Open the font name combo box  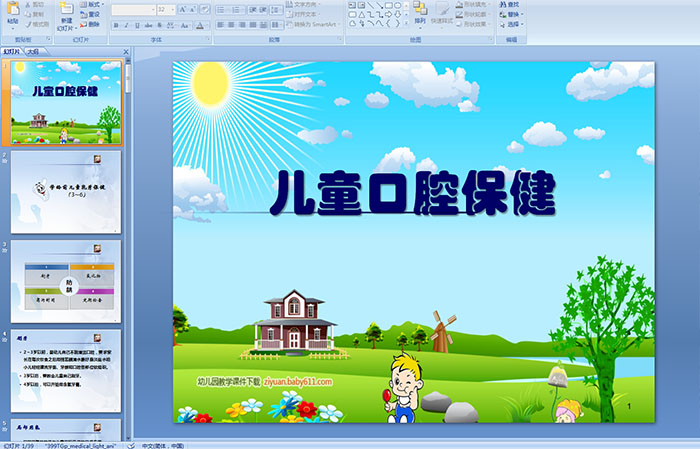(133, 9)
